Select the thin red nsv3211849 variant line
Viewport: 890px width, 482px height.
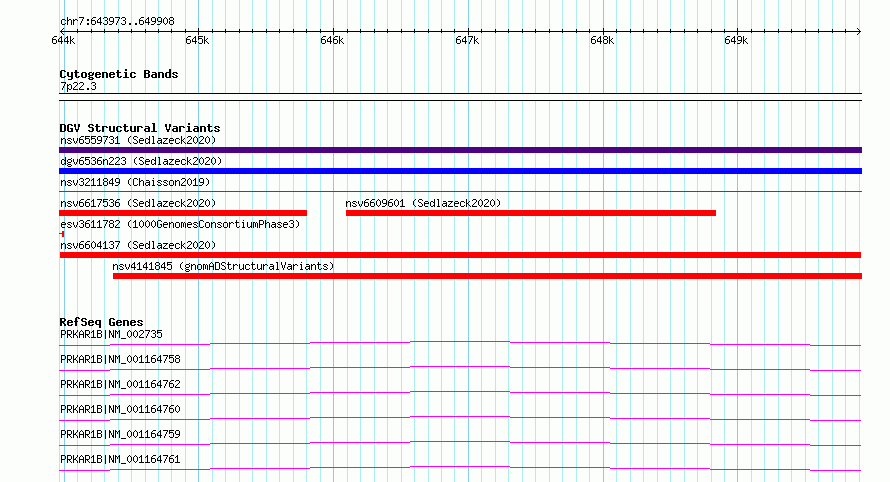pyautogui.click(x=460, y=192)
